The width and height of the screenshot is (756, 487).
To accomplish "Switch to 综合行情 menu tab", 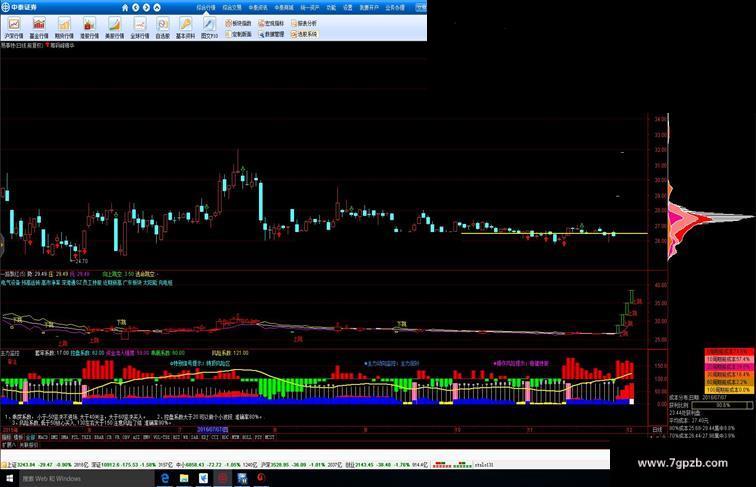I will pos(206,8).
